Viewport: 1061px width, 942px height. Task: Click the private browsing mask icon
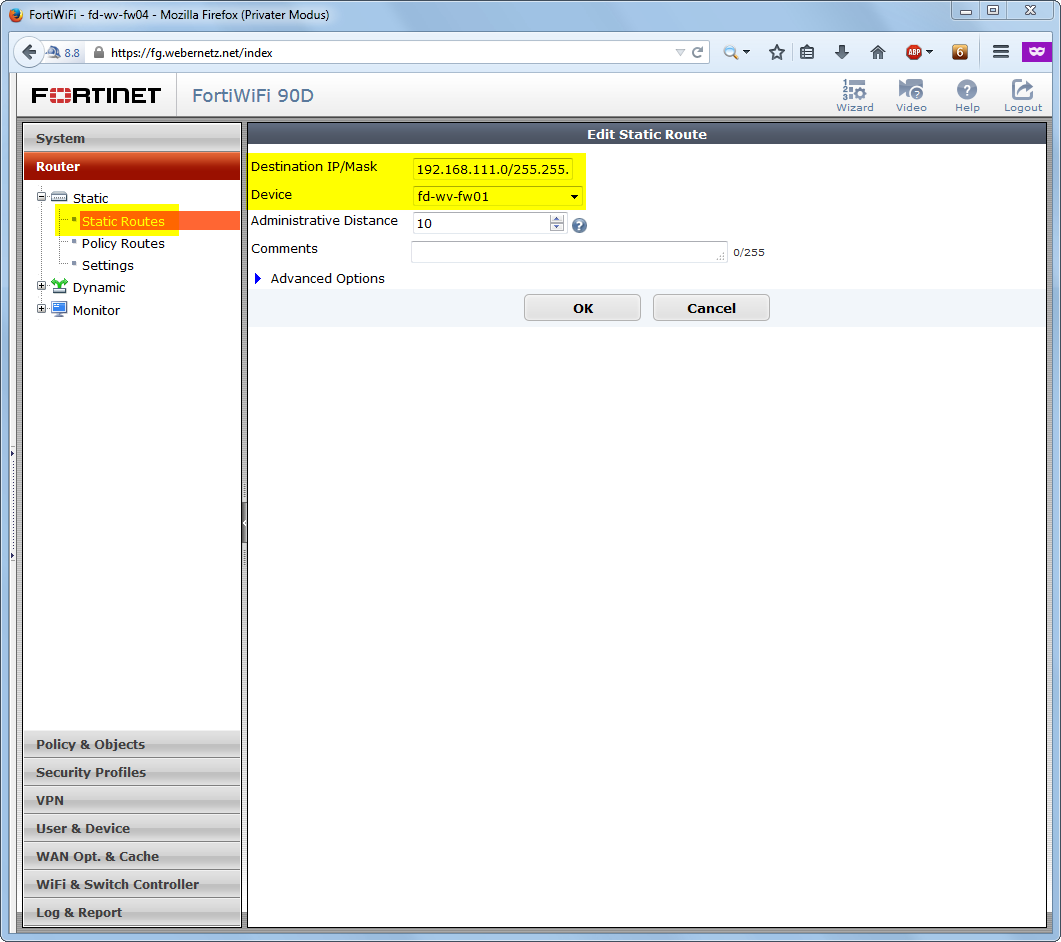click(1037, 51)
